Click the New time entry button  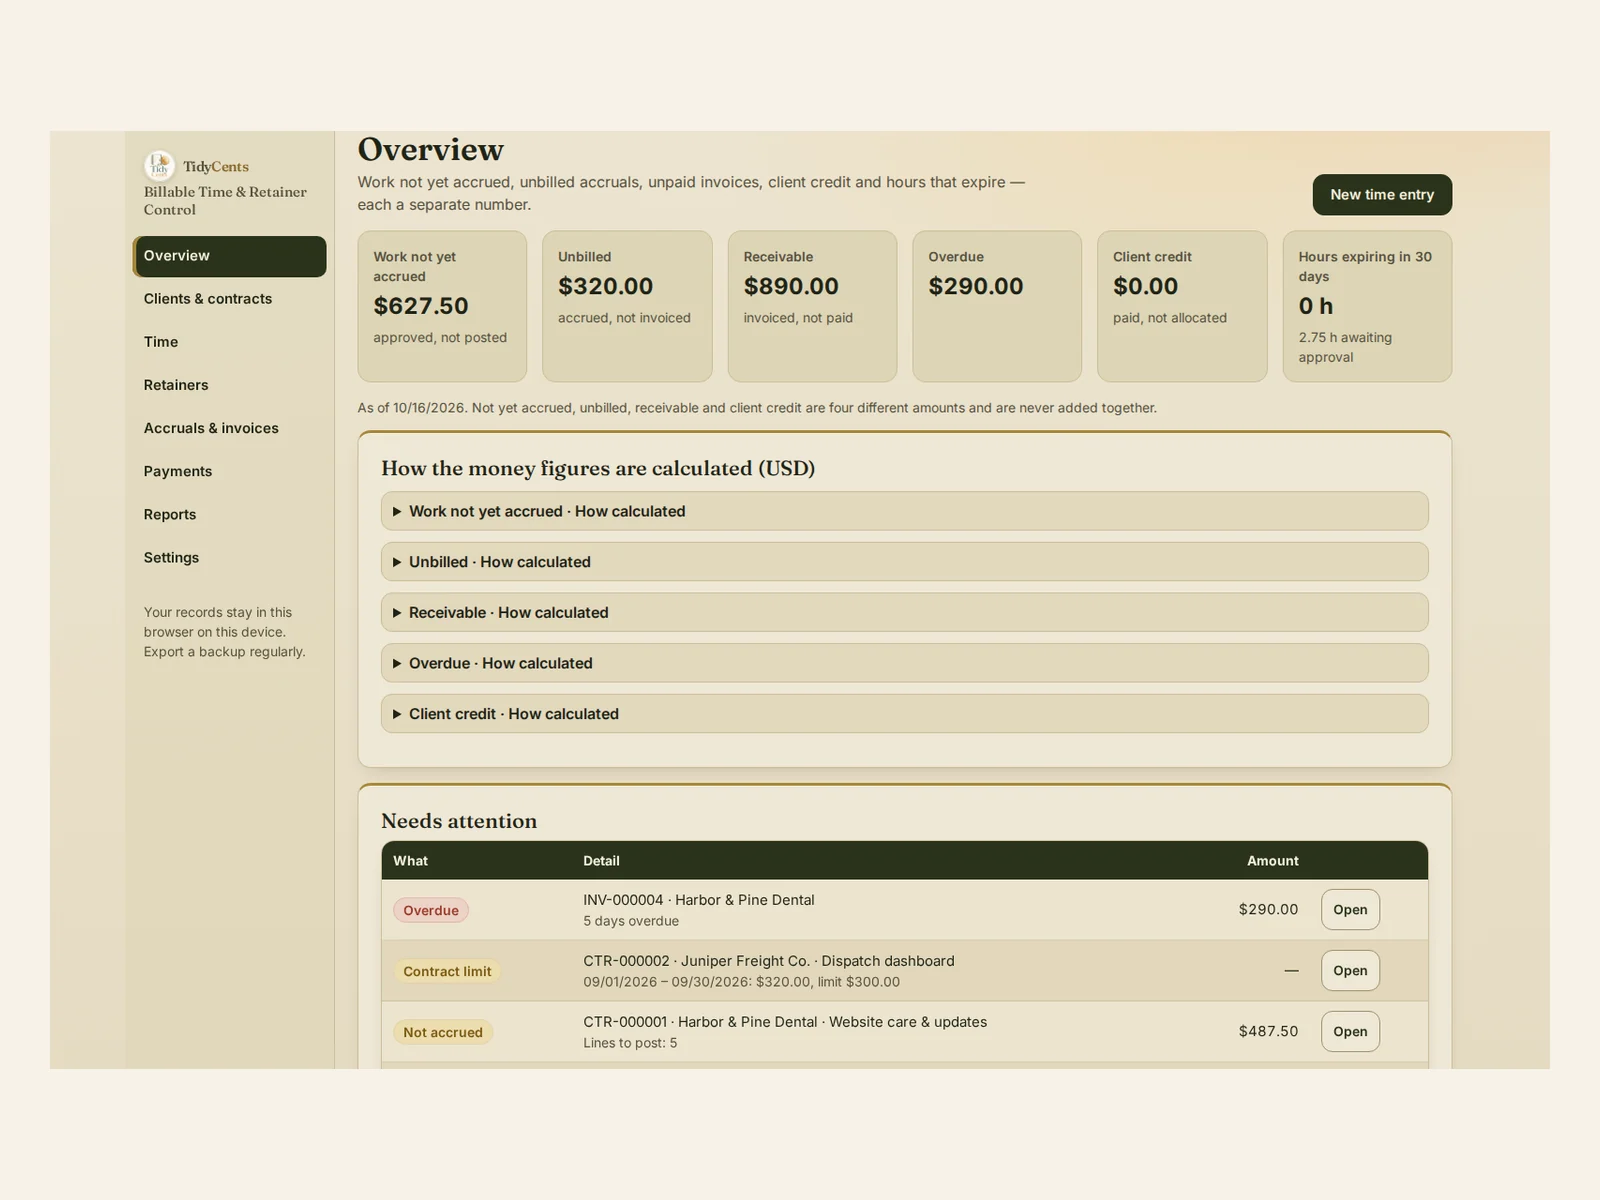[x=1382, y=195]
